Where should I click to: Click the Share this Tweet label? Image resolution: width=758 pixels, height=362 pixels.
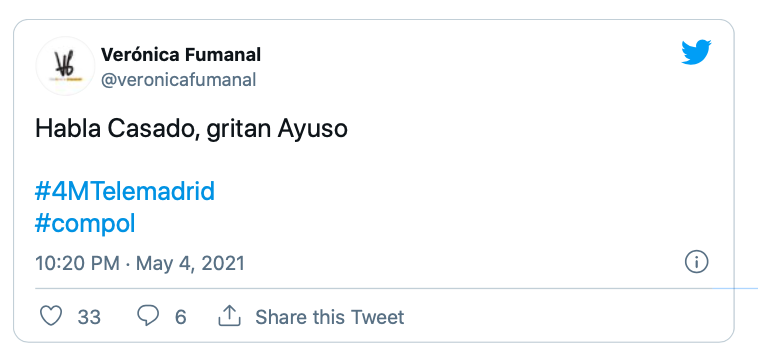point(330,317)
